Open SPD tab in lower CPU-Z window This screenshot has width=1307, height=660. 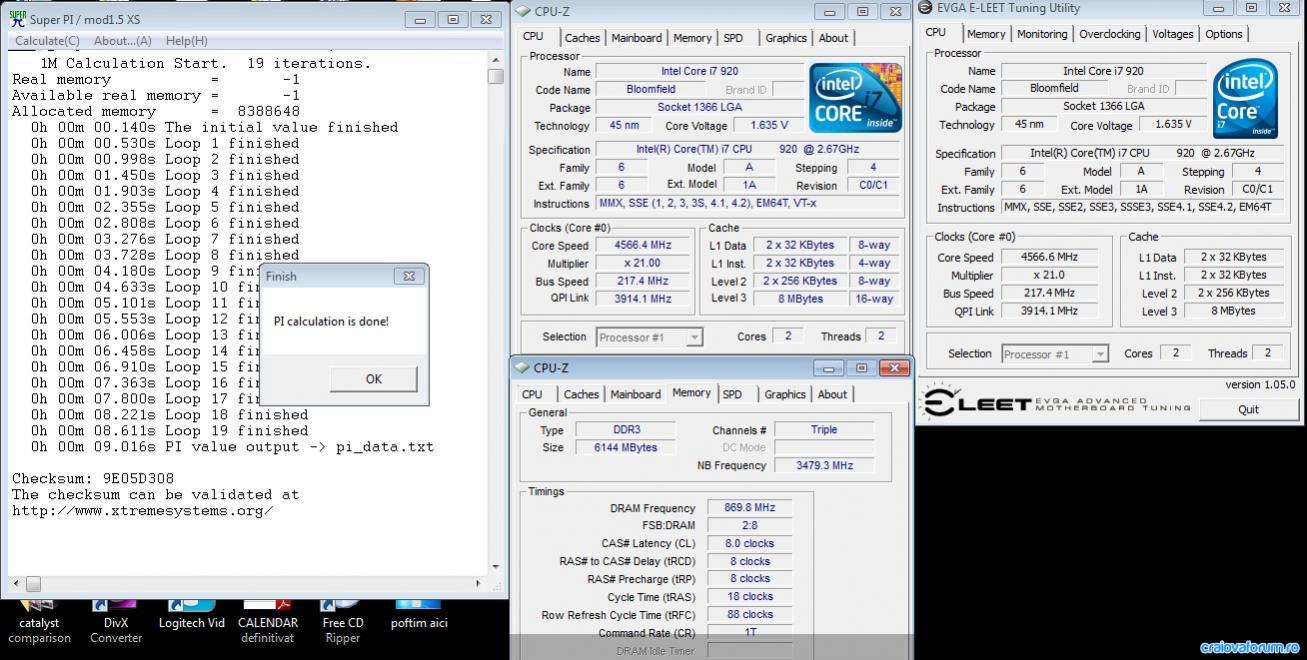click(x=732, y=394)
